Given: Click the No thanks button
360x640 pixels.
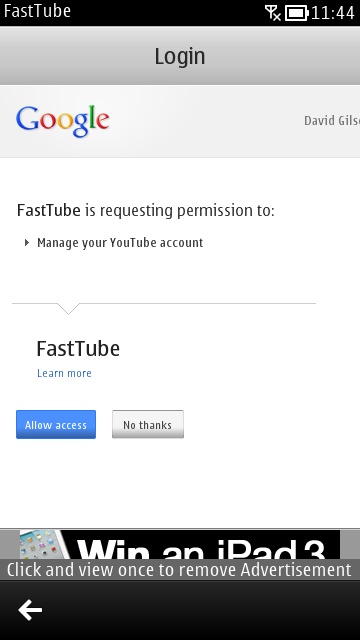Looking at the screenshot, I should tap(148, 424).
